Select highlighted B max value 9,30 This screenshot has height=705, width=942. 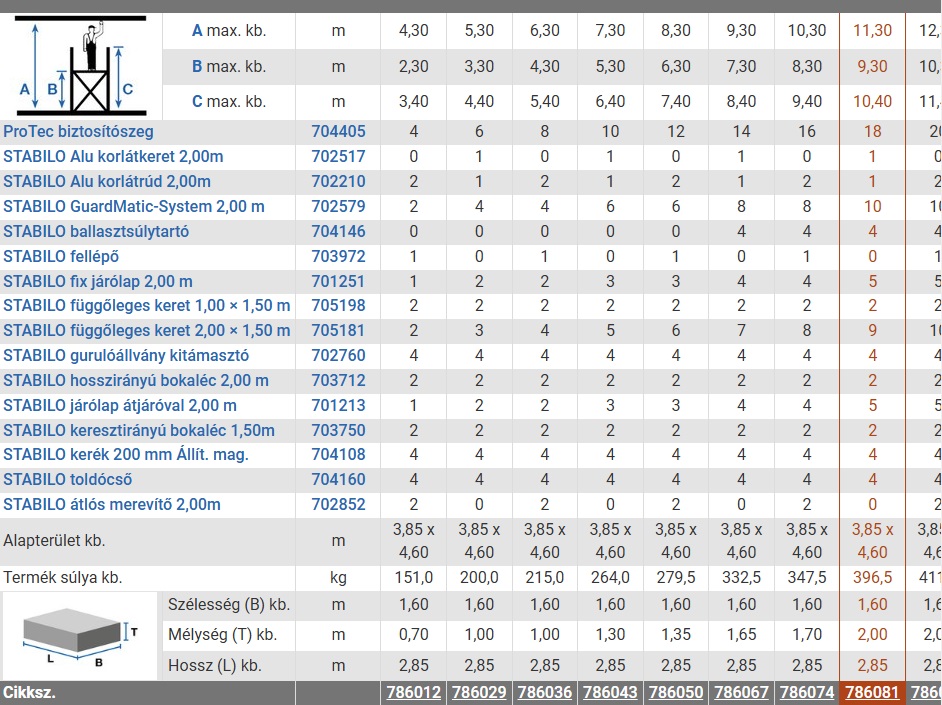pyautogui.click(x=872, y=67)
